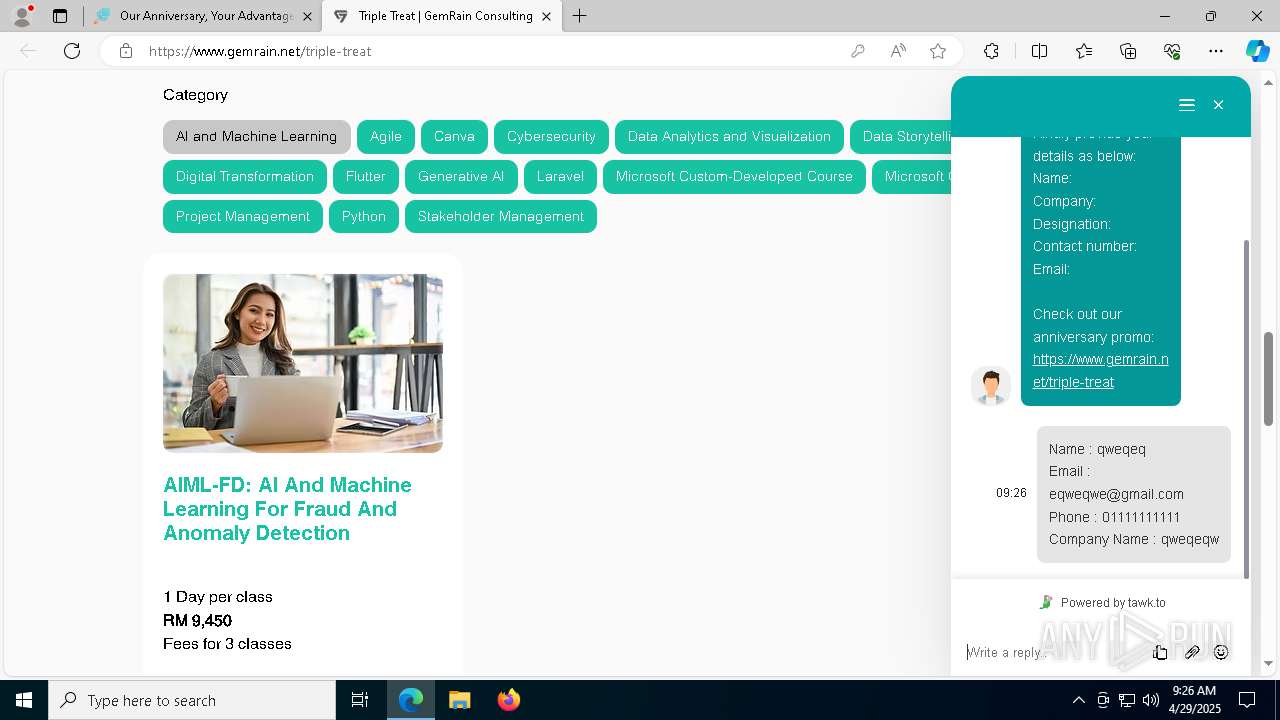Filter by Digital Transformation category

245,176
